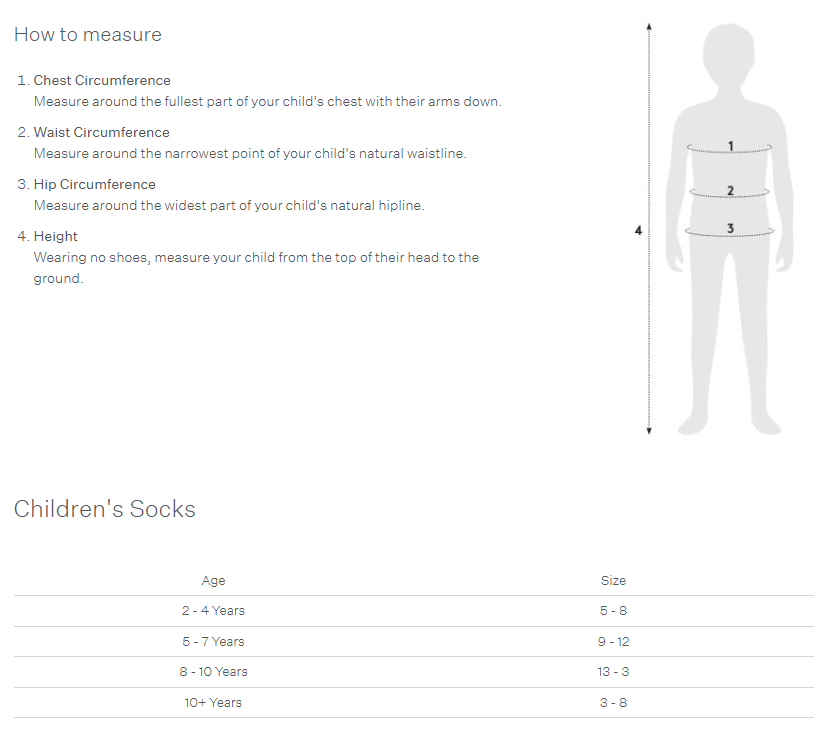
Task: Click the waist marker 2 on figure
Action: (730, 190)
